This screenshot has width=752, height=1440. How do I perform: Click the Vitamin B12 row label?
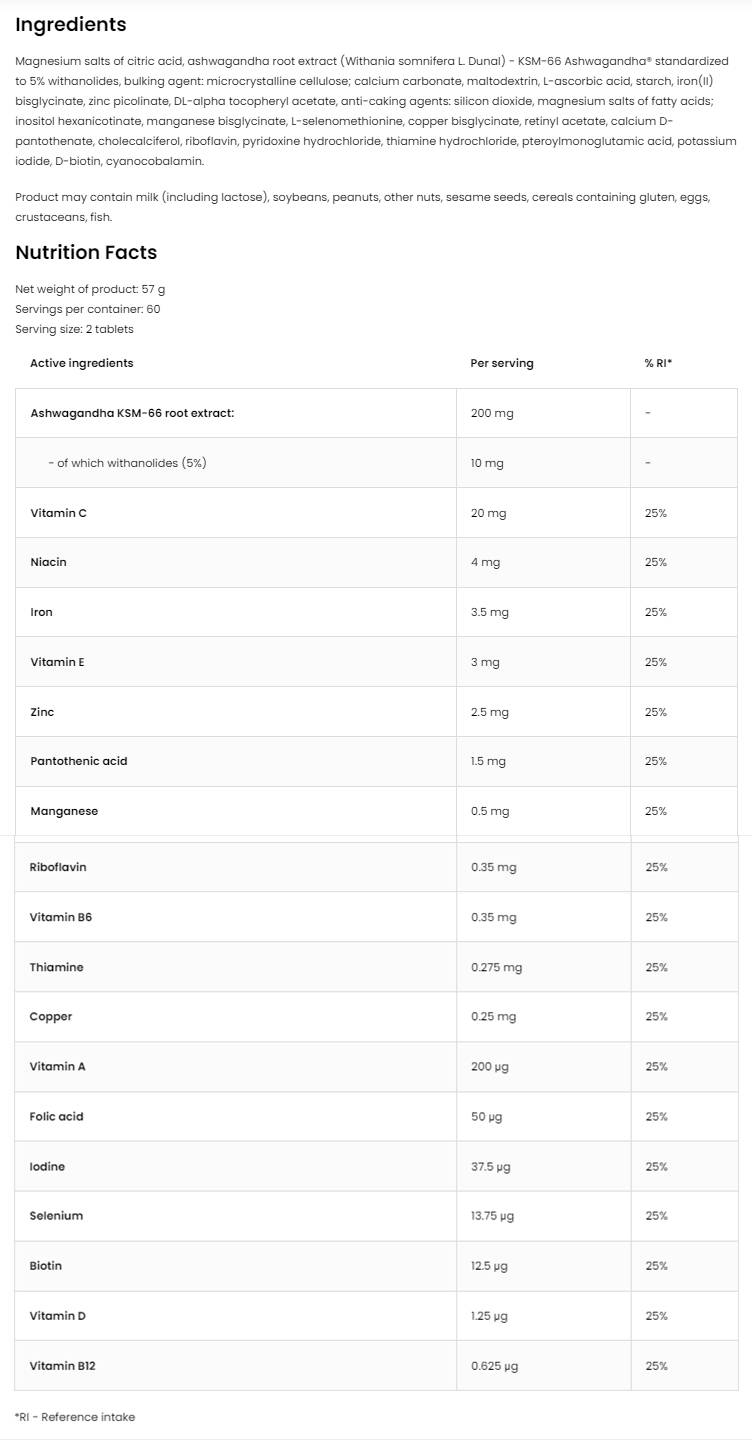pyautogui.click(x=63, y=1365)
